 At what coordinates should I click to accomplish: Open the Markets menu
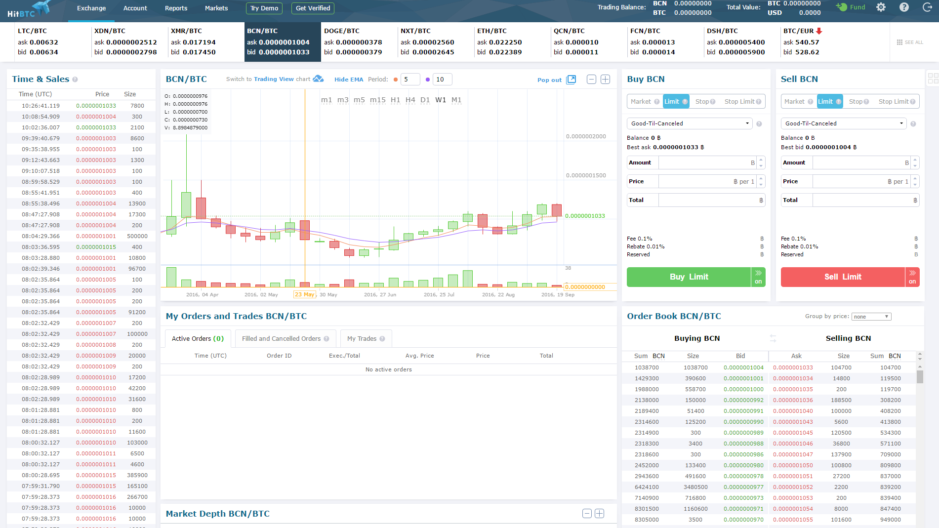point(216,8)
